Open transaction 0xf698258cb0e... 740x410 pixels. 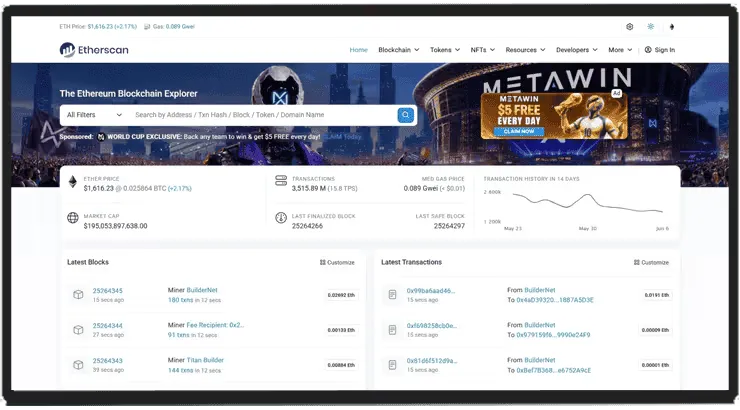coord(432,326)
